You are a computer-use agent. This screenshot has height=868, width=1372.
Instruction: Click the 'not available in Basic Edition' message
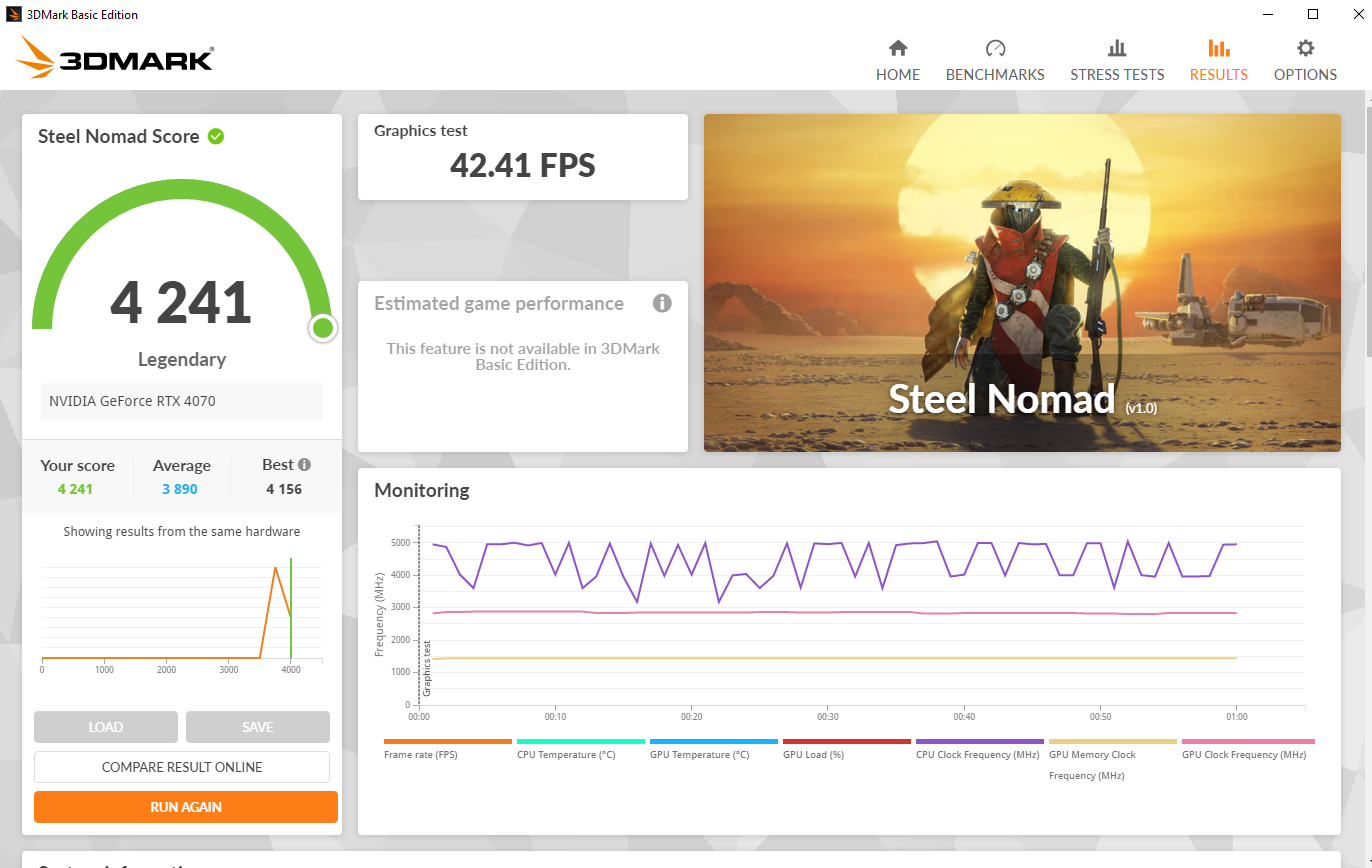pos(523,357)
